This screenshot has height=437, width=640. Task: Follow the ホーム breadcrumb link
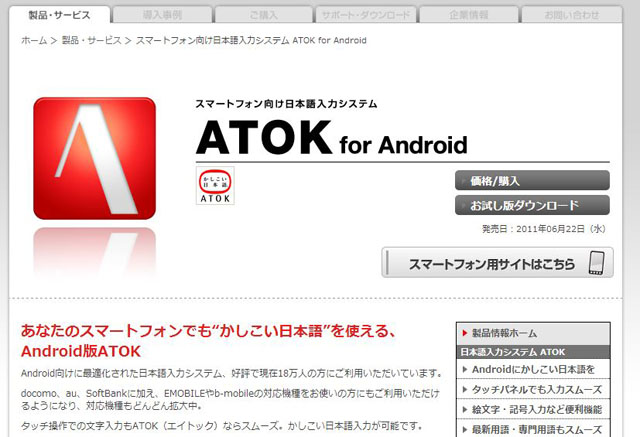click(x=34, y=40)
